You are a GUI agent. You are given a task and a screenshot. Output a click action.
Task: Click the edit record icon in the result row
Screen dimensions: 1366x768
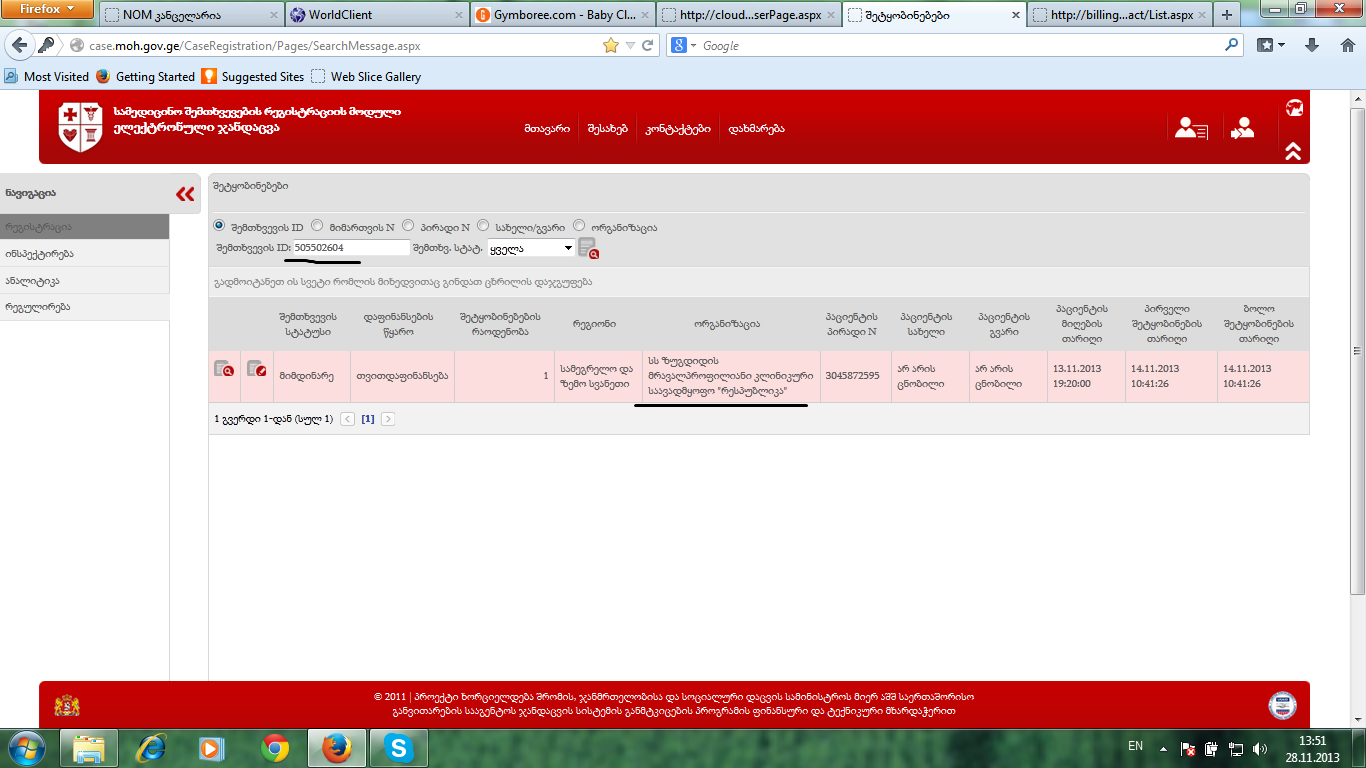(x=257, y=369)
